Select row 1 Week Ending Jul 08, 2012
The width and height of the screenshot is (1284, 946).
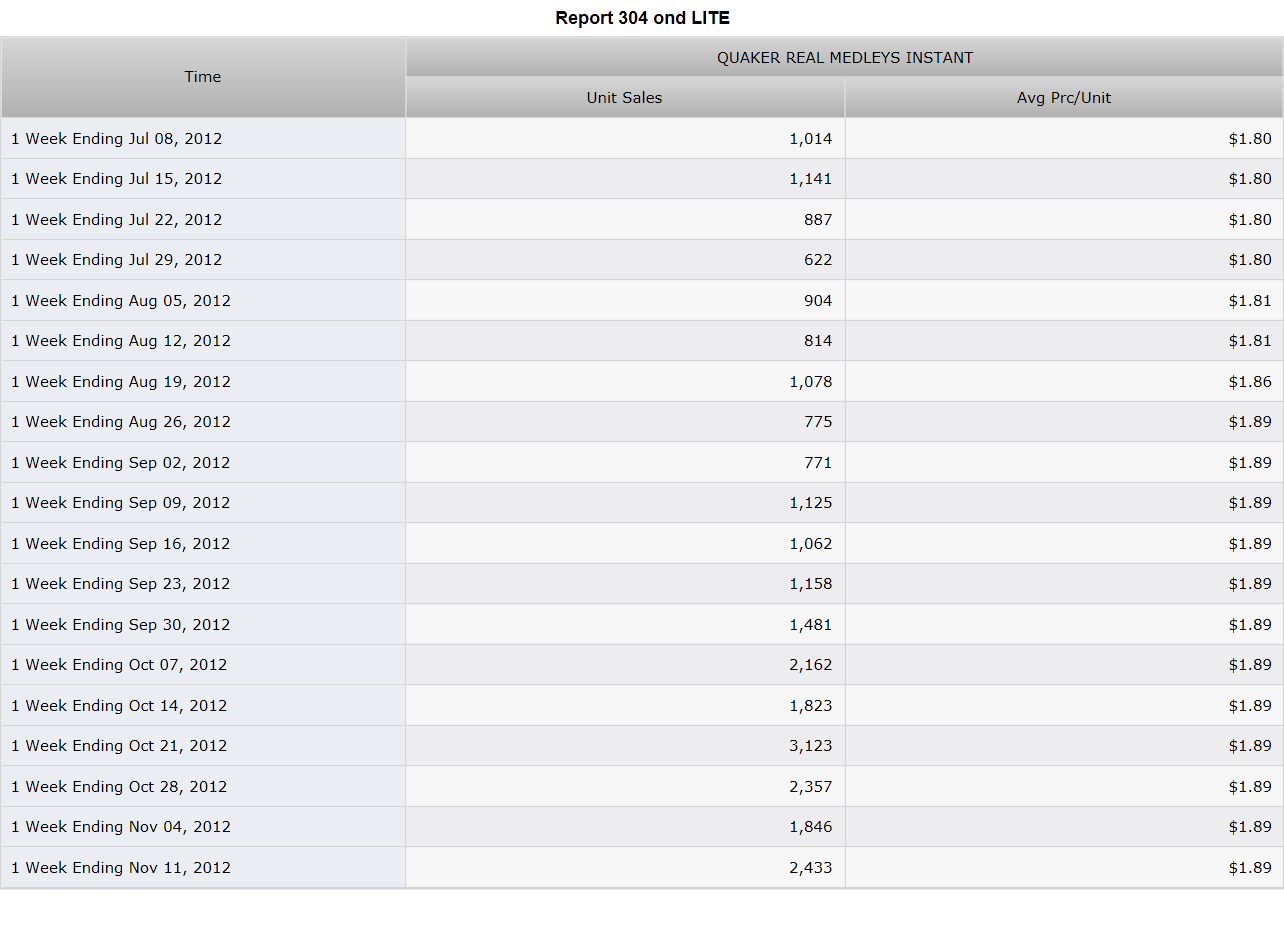click(x=642, y=139)
